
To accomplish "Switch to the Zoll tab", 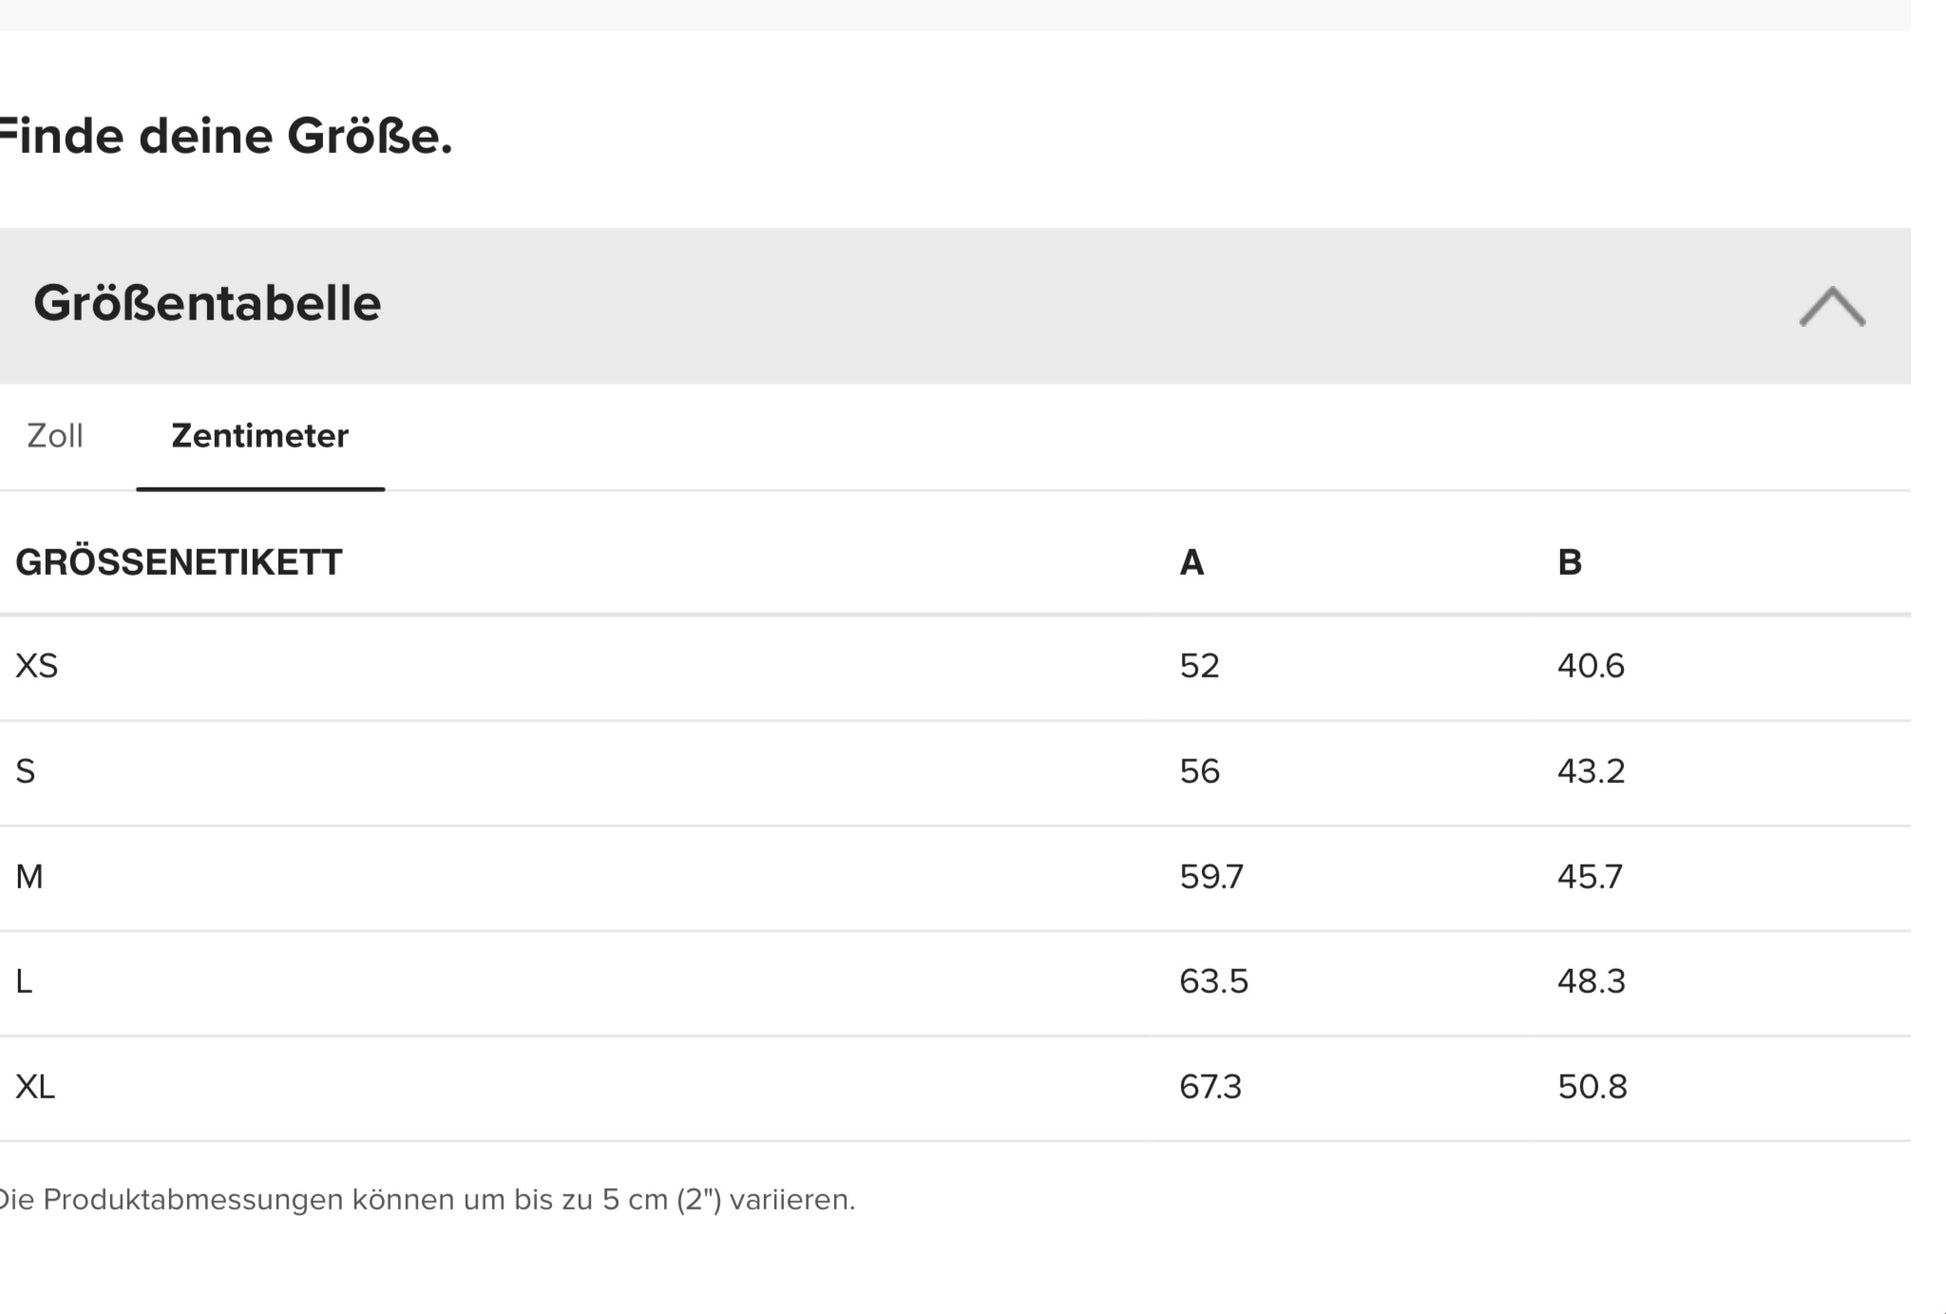I will point(55,436).
